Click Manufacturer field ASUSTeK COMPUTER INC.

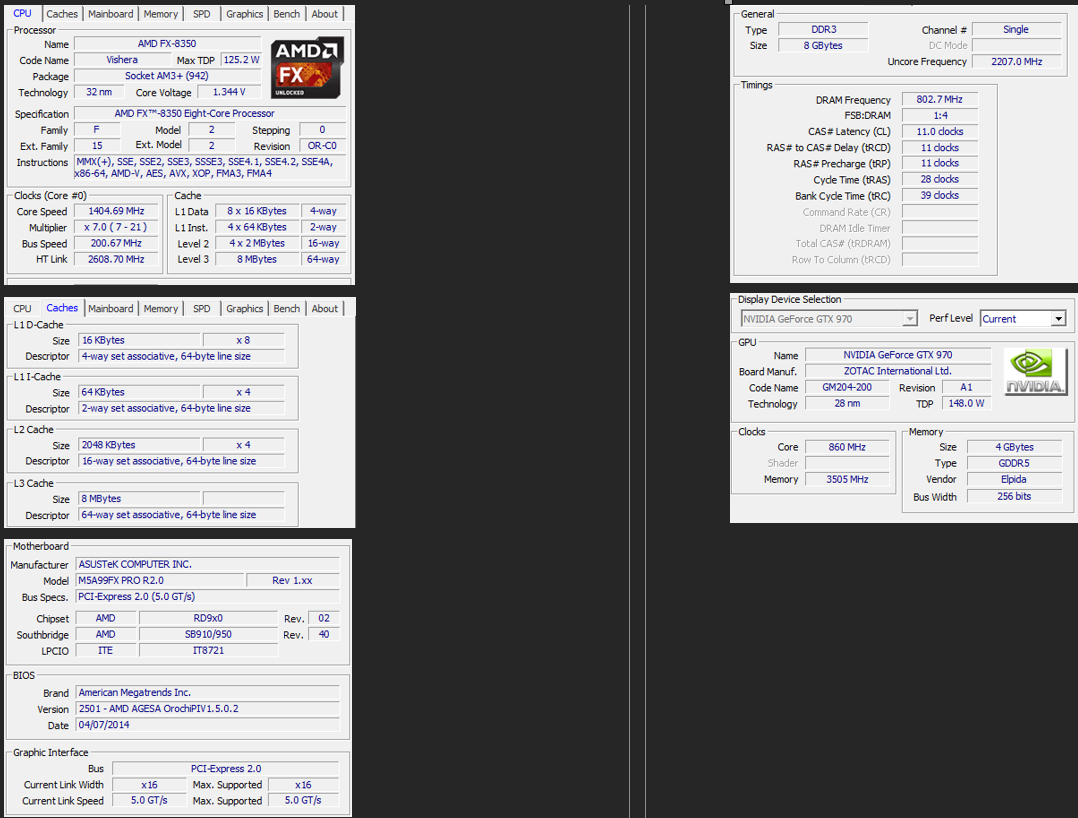208,564
